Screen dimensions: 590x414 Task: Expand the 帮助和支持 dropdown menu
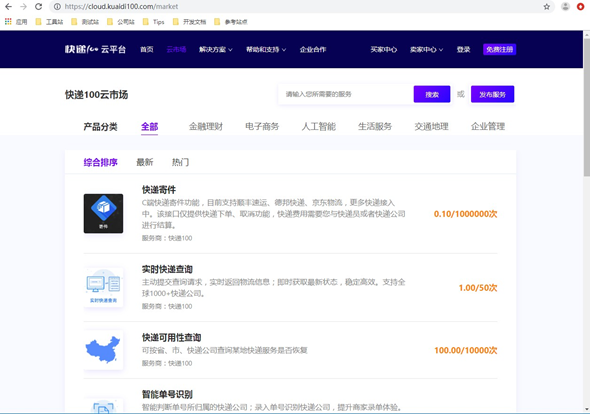click(x=266, y=49)
